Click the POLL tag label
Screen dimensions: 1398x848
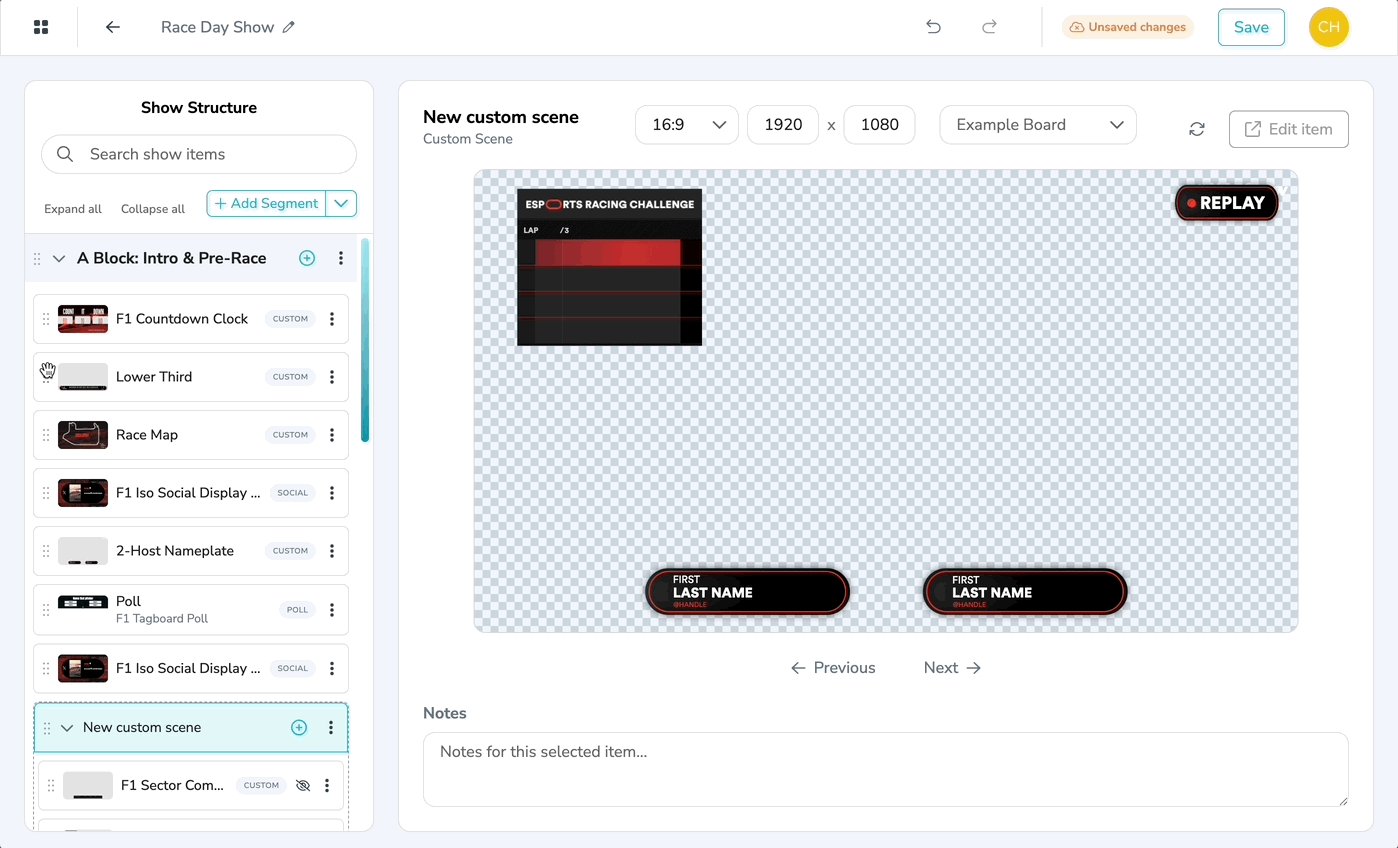[x=298, y=609]
